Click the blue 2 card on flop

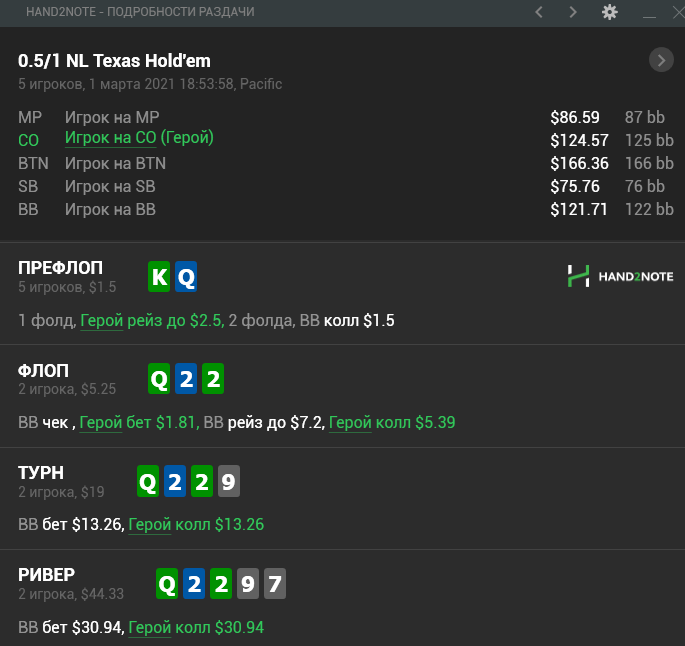(186, 379)
